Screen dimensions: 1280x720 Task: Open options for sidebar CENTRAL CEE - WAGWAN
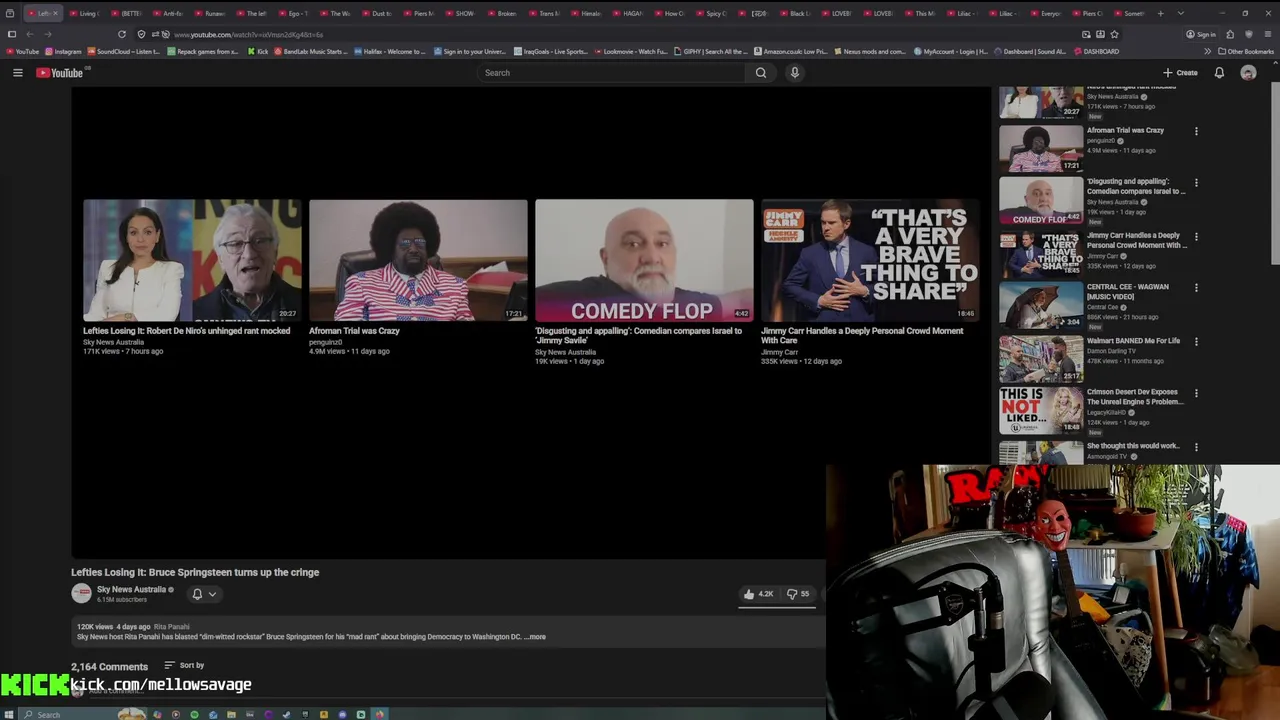click(1196, 288)
